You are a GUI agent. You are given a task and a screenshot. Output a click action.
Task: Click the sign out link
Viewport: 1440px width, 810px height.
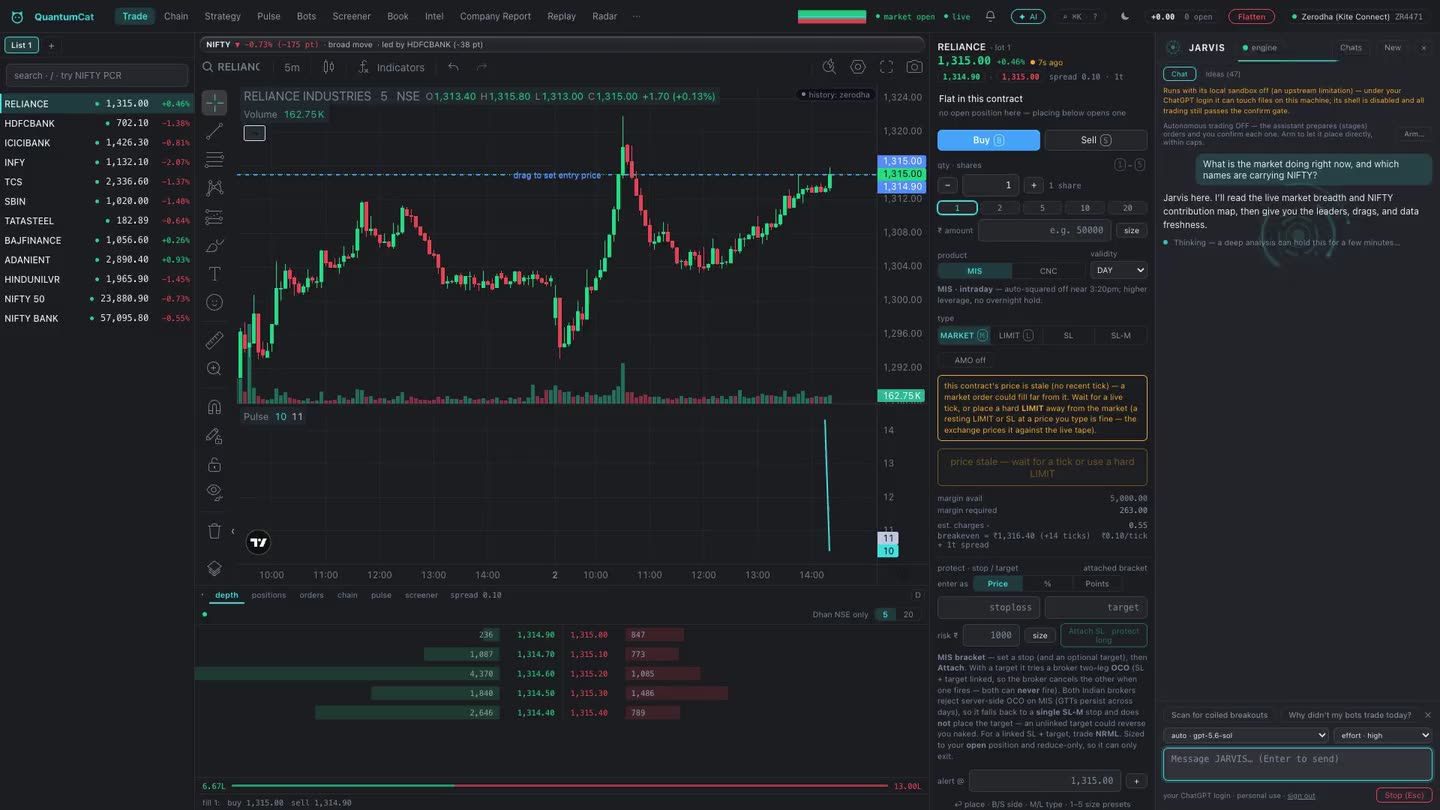click(1301, 796)
